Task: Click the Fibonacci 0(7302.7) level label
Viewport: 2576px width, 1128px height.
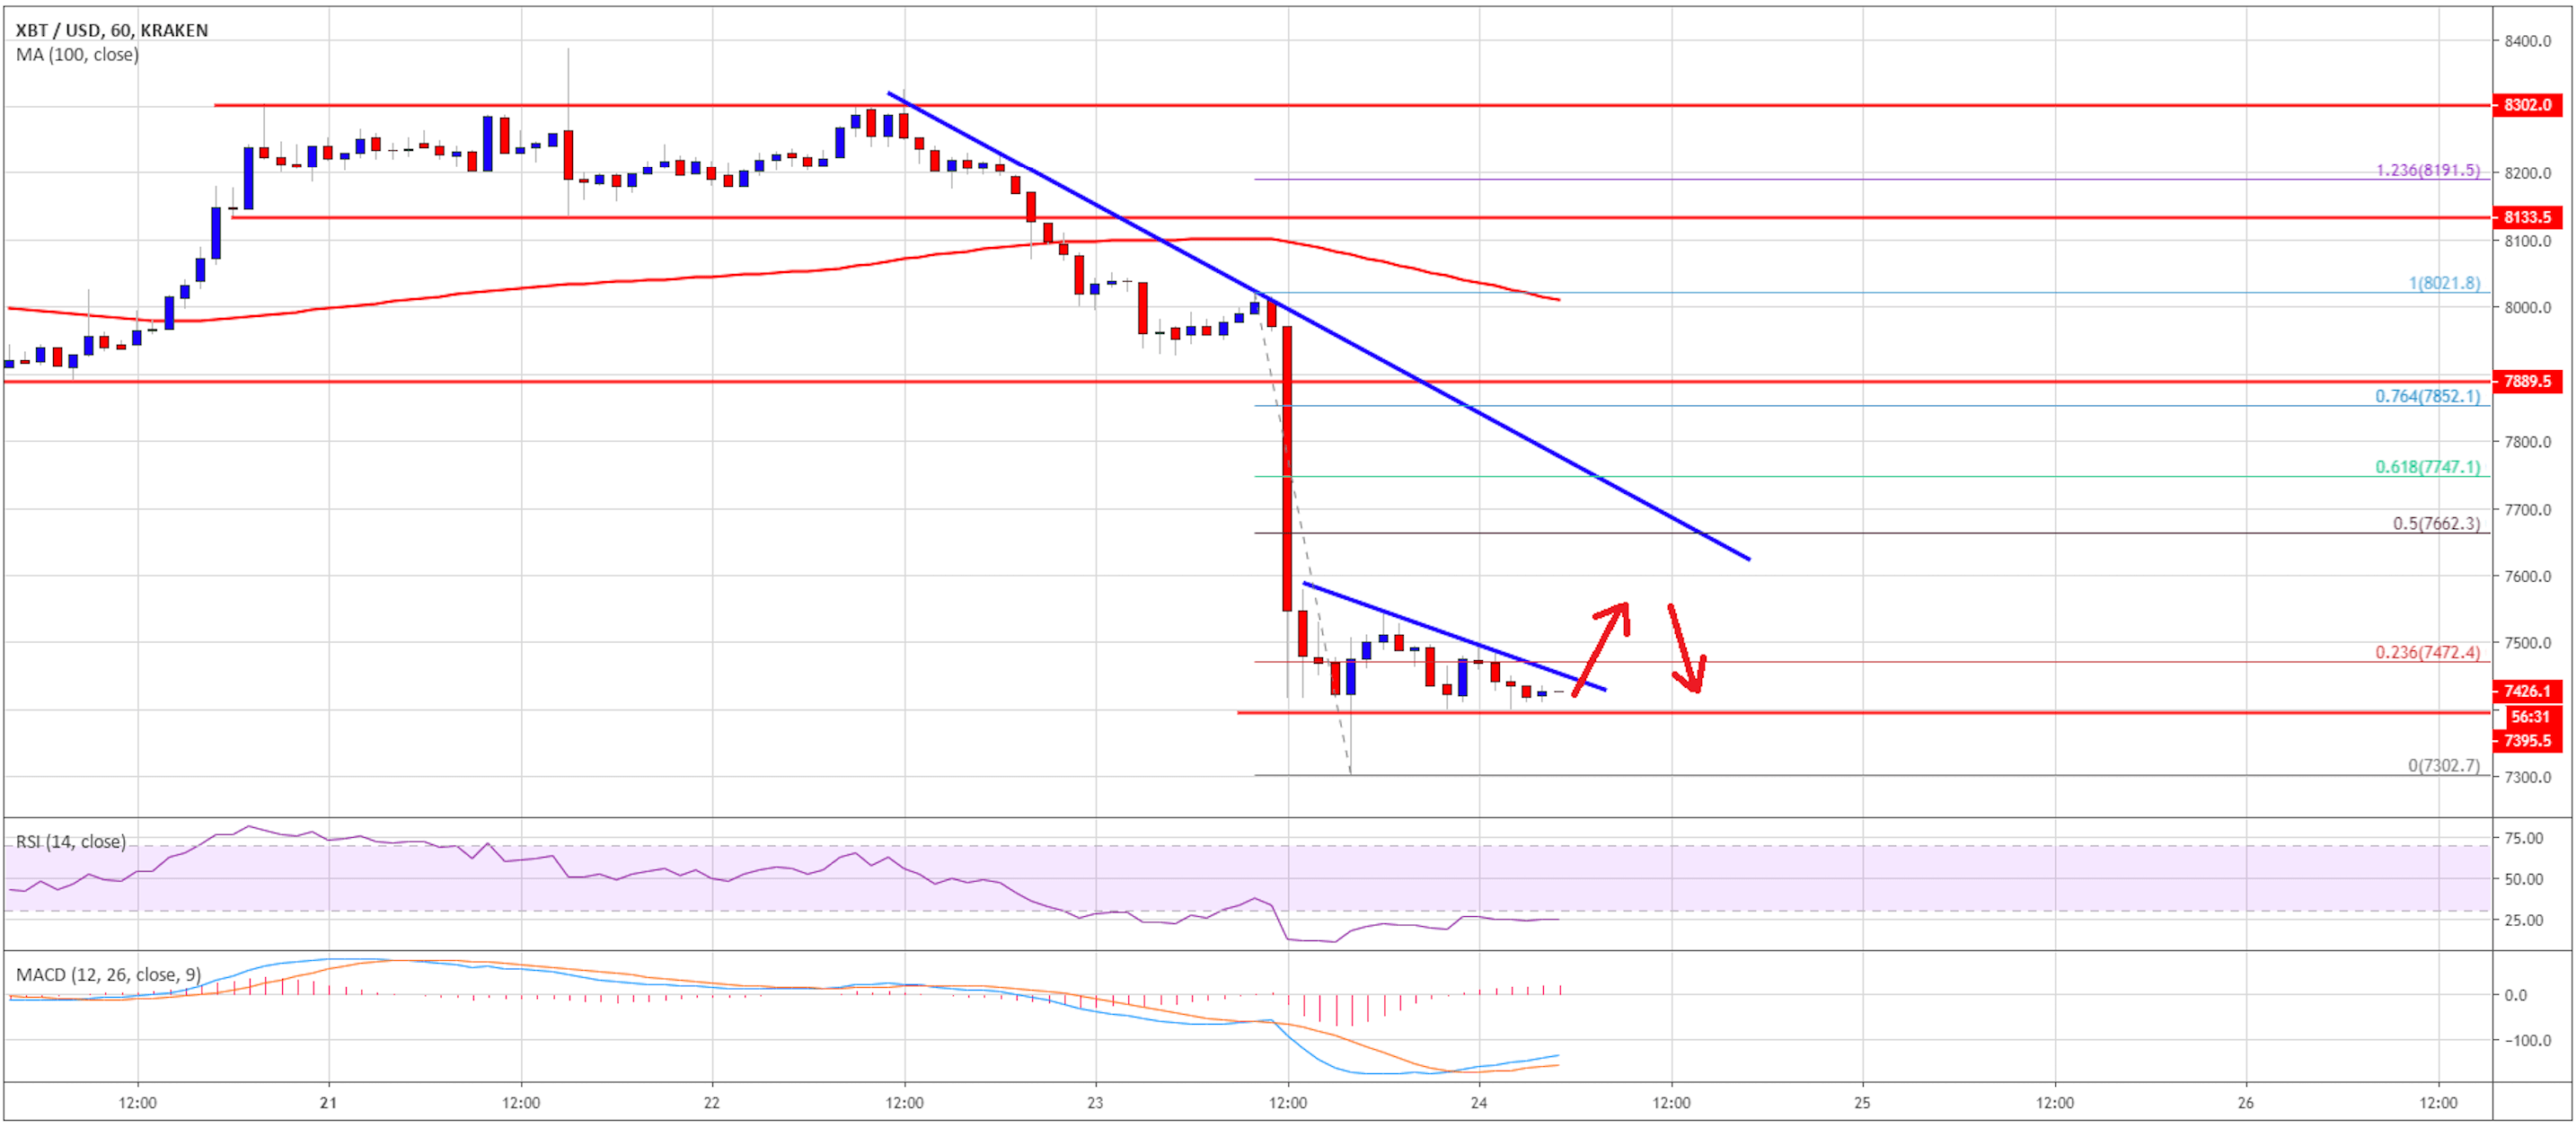Action: (2444, 766)
